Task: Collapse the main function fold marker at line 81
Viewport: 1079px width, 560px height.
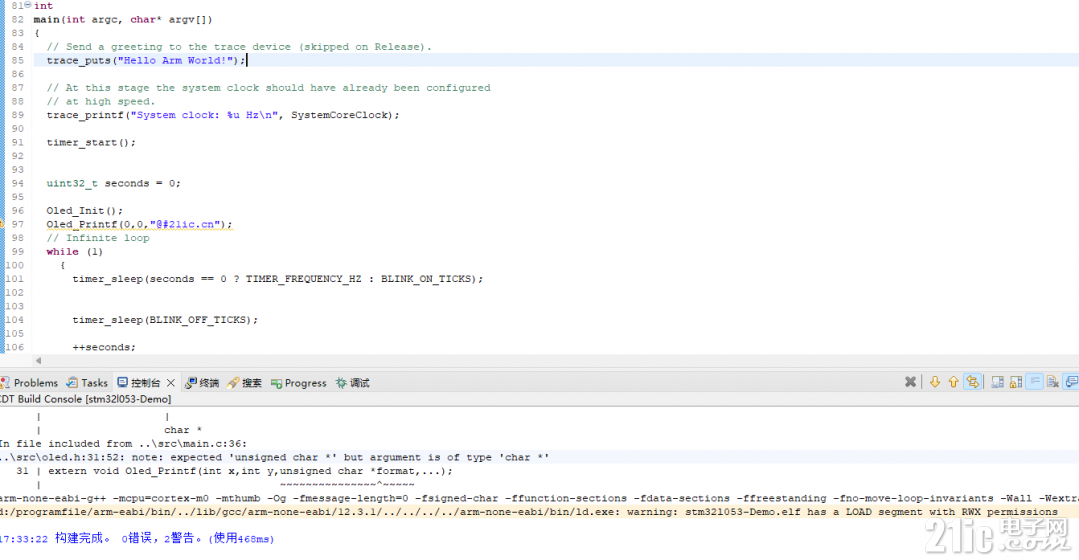Action: coord(28,5)
